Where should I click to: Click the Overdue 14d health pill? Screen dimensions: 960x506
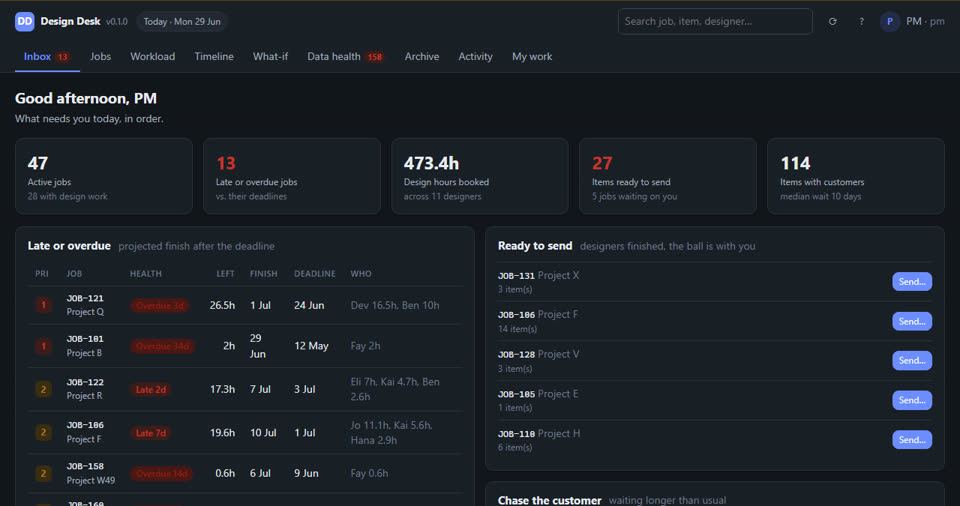point(162,474)
